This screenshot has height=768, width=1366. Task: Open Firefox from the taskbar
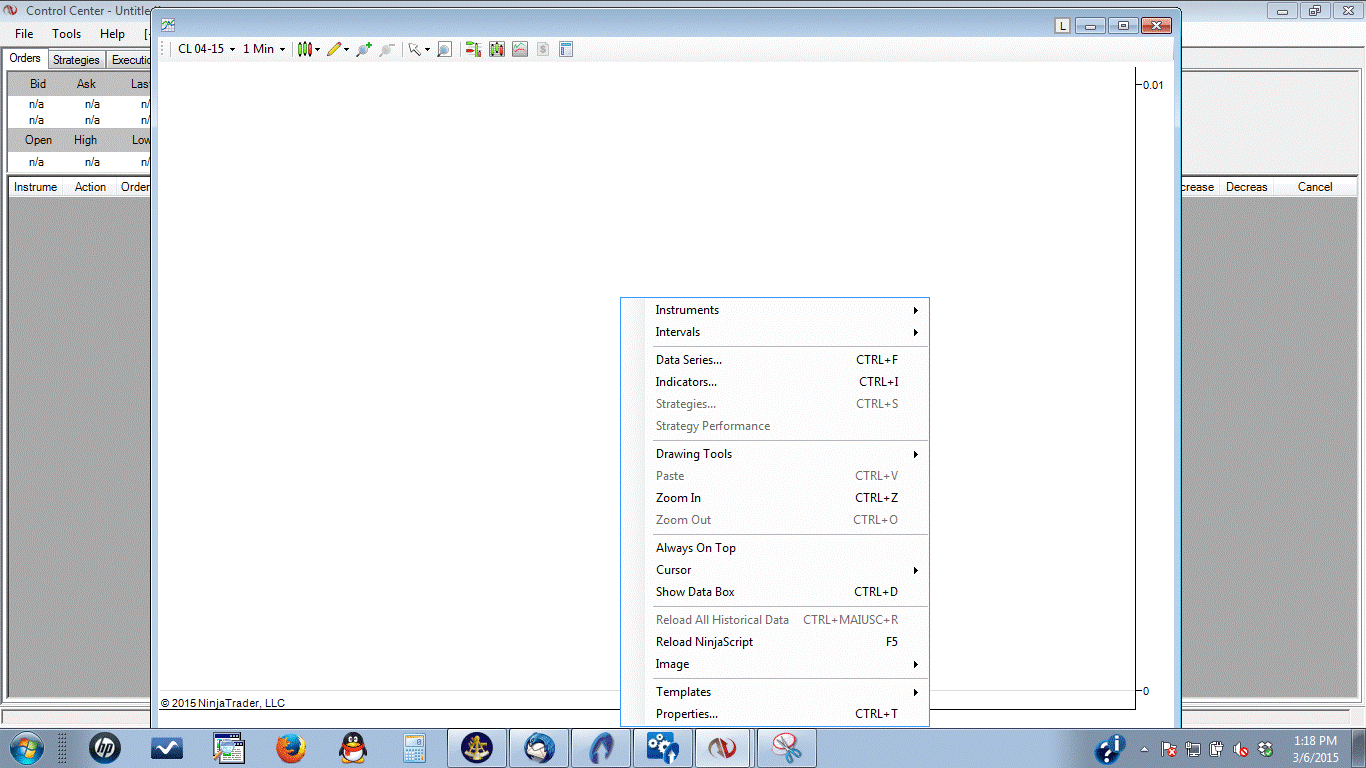(x=291, y=748)
